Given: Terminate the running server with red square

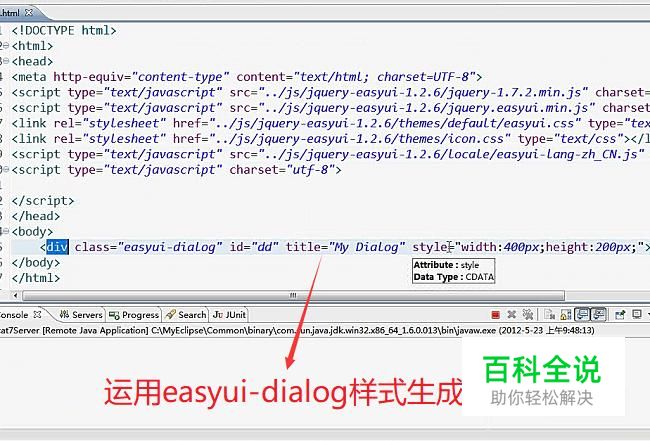Looking at the screenshot, I should [x=495, y=315].
